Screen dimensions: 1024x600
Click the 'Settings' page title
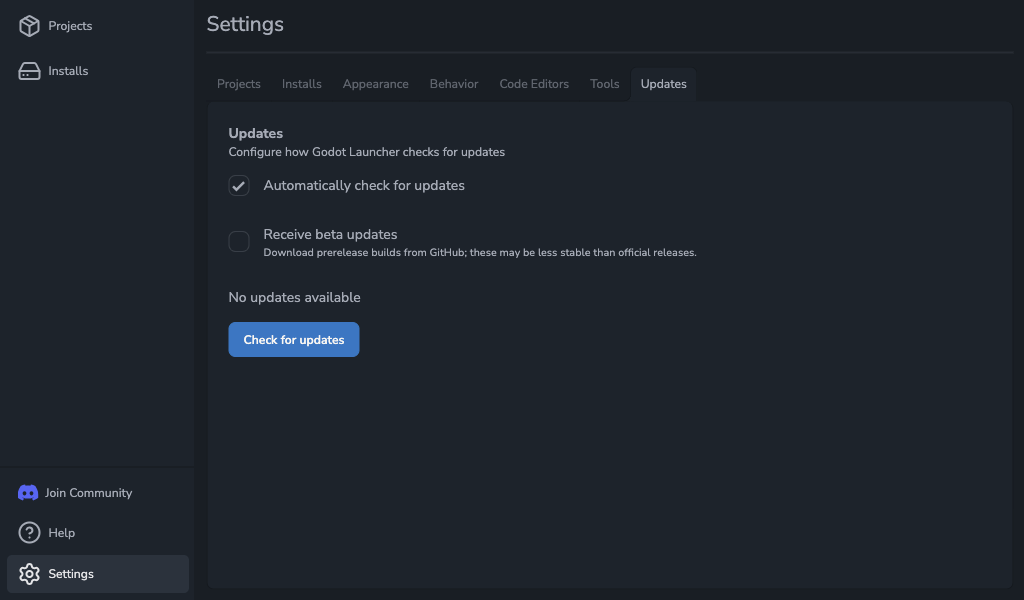click(245, 24)
